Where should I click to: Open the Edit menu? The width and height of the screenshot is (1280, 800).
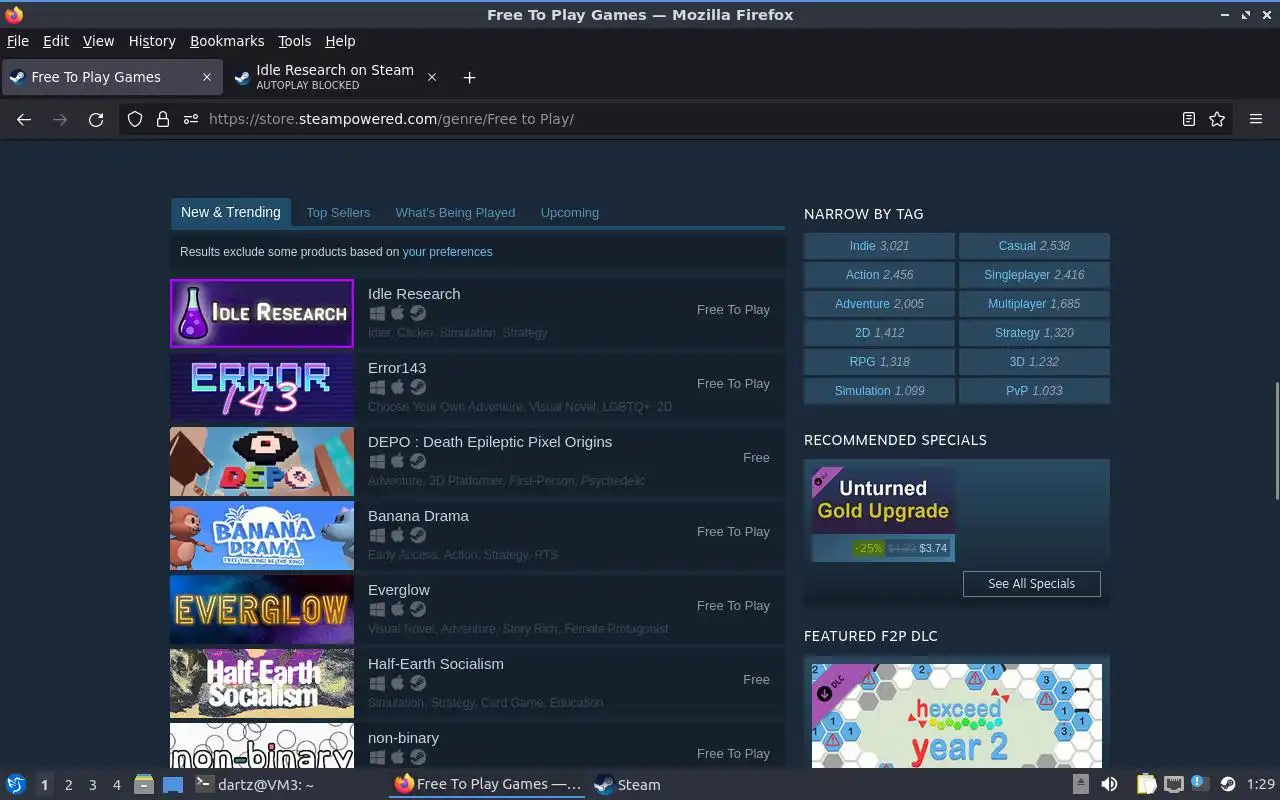tap(56, 41)
